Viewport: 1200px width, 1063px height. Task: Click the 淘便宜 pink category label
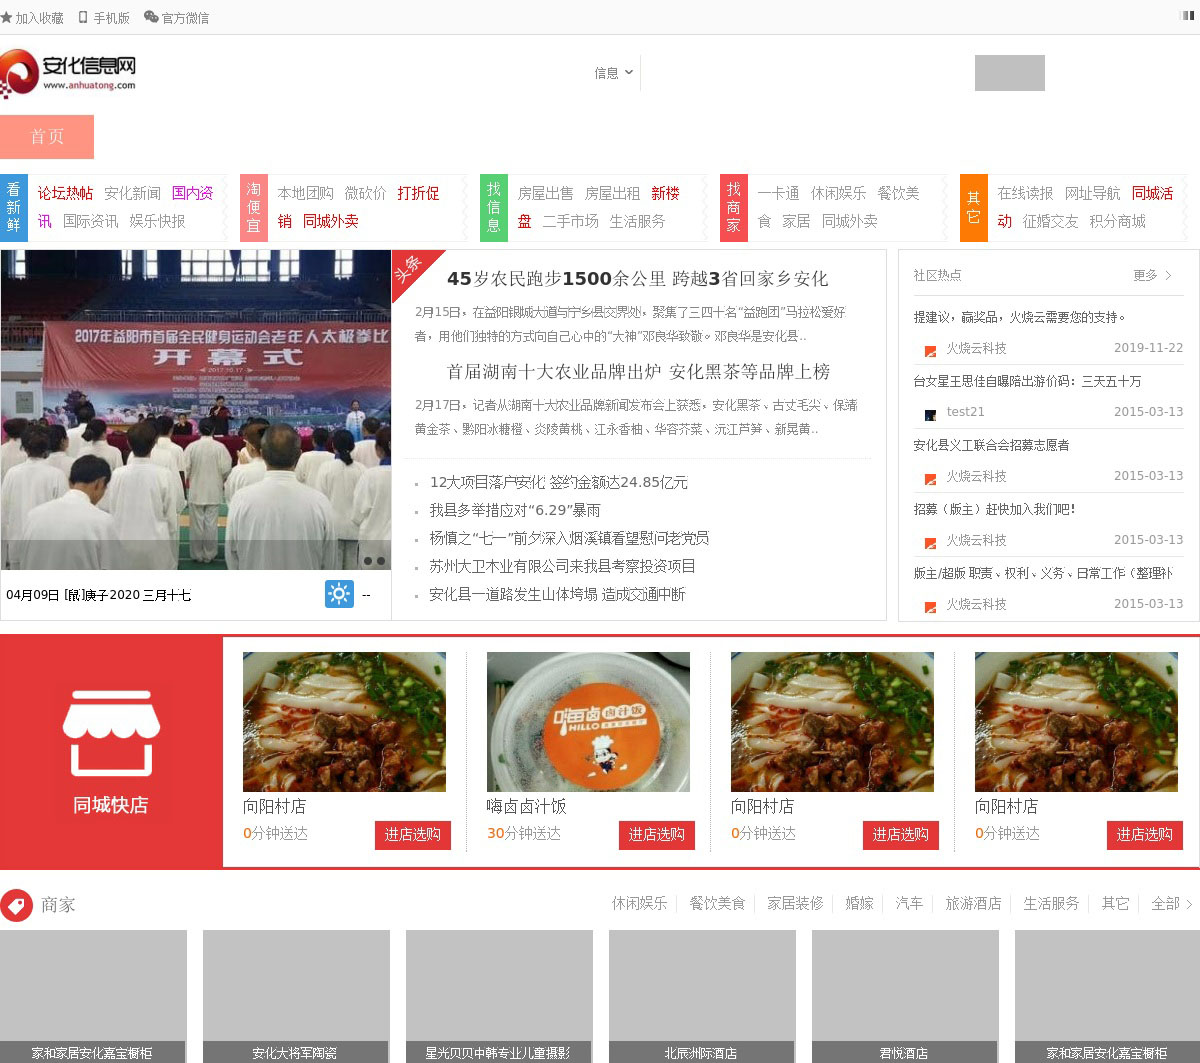[x=254, y=207]
